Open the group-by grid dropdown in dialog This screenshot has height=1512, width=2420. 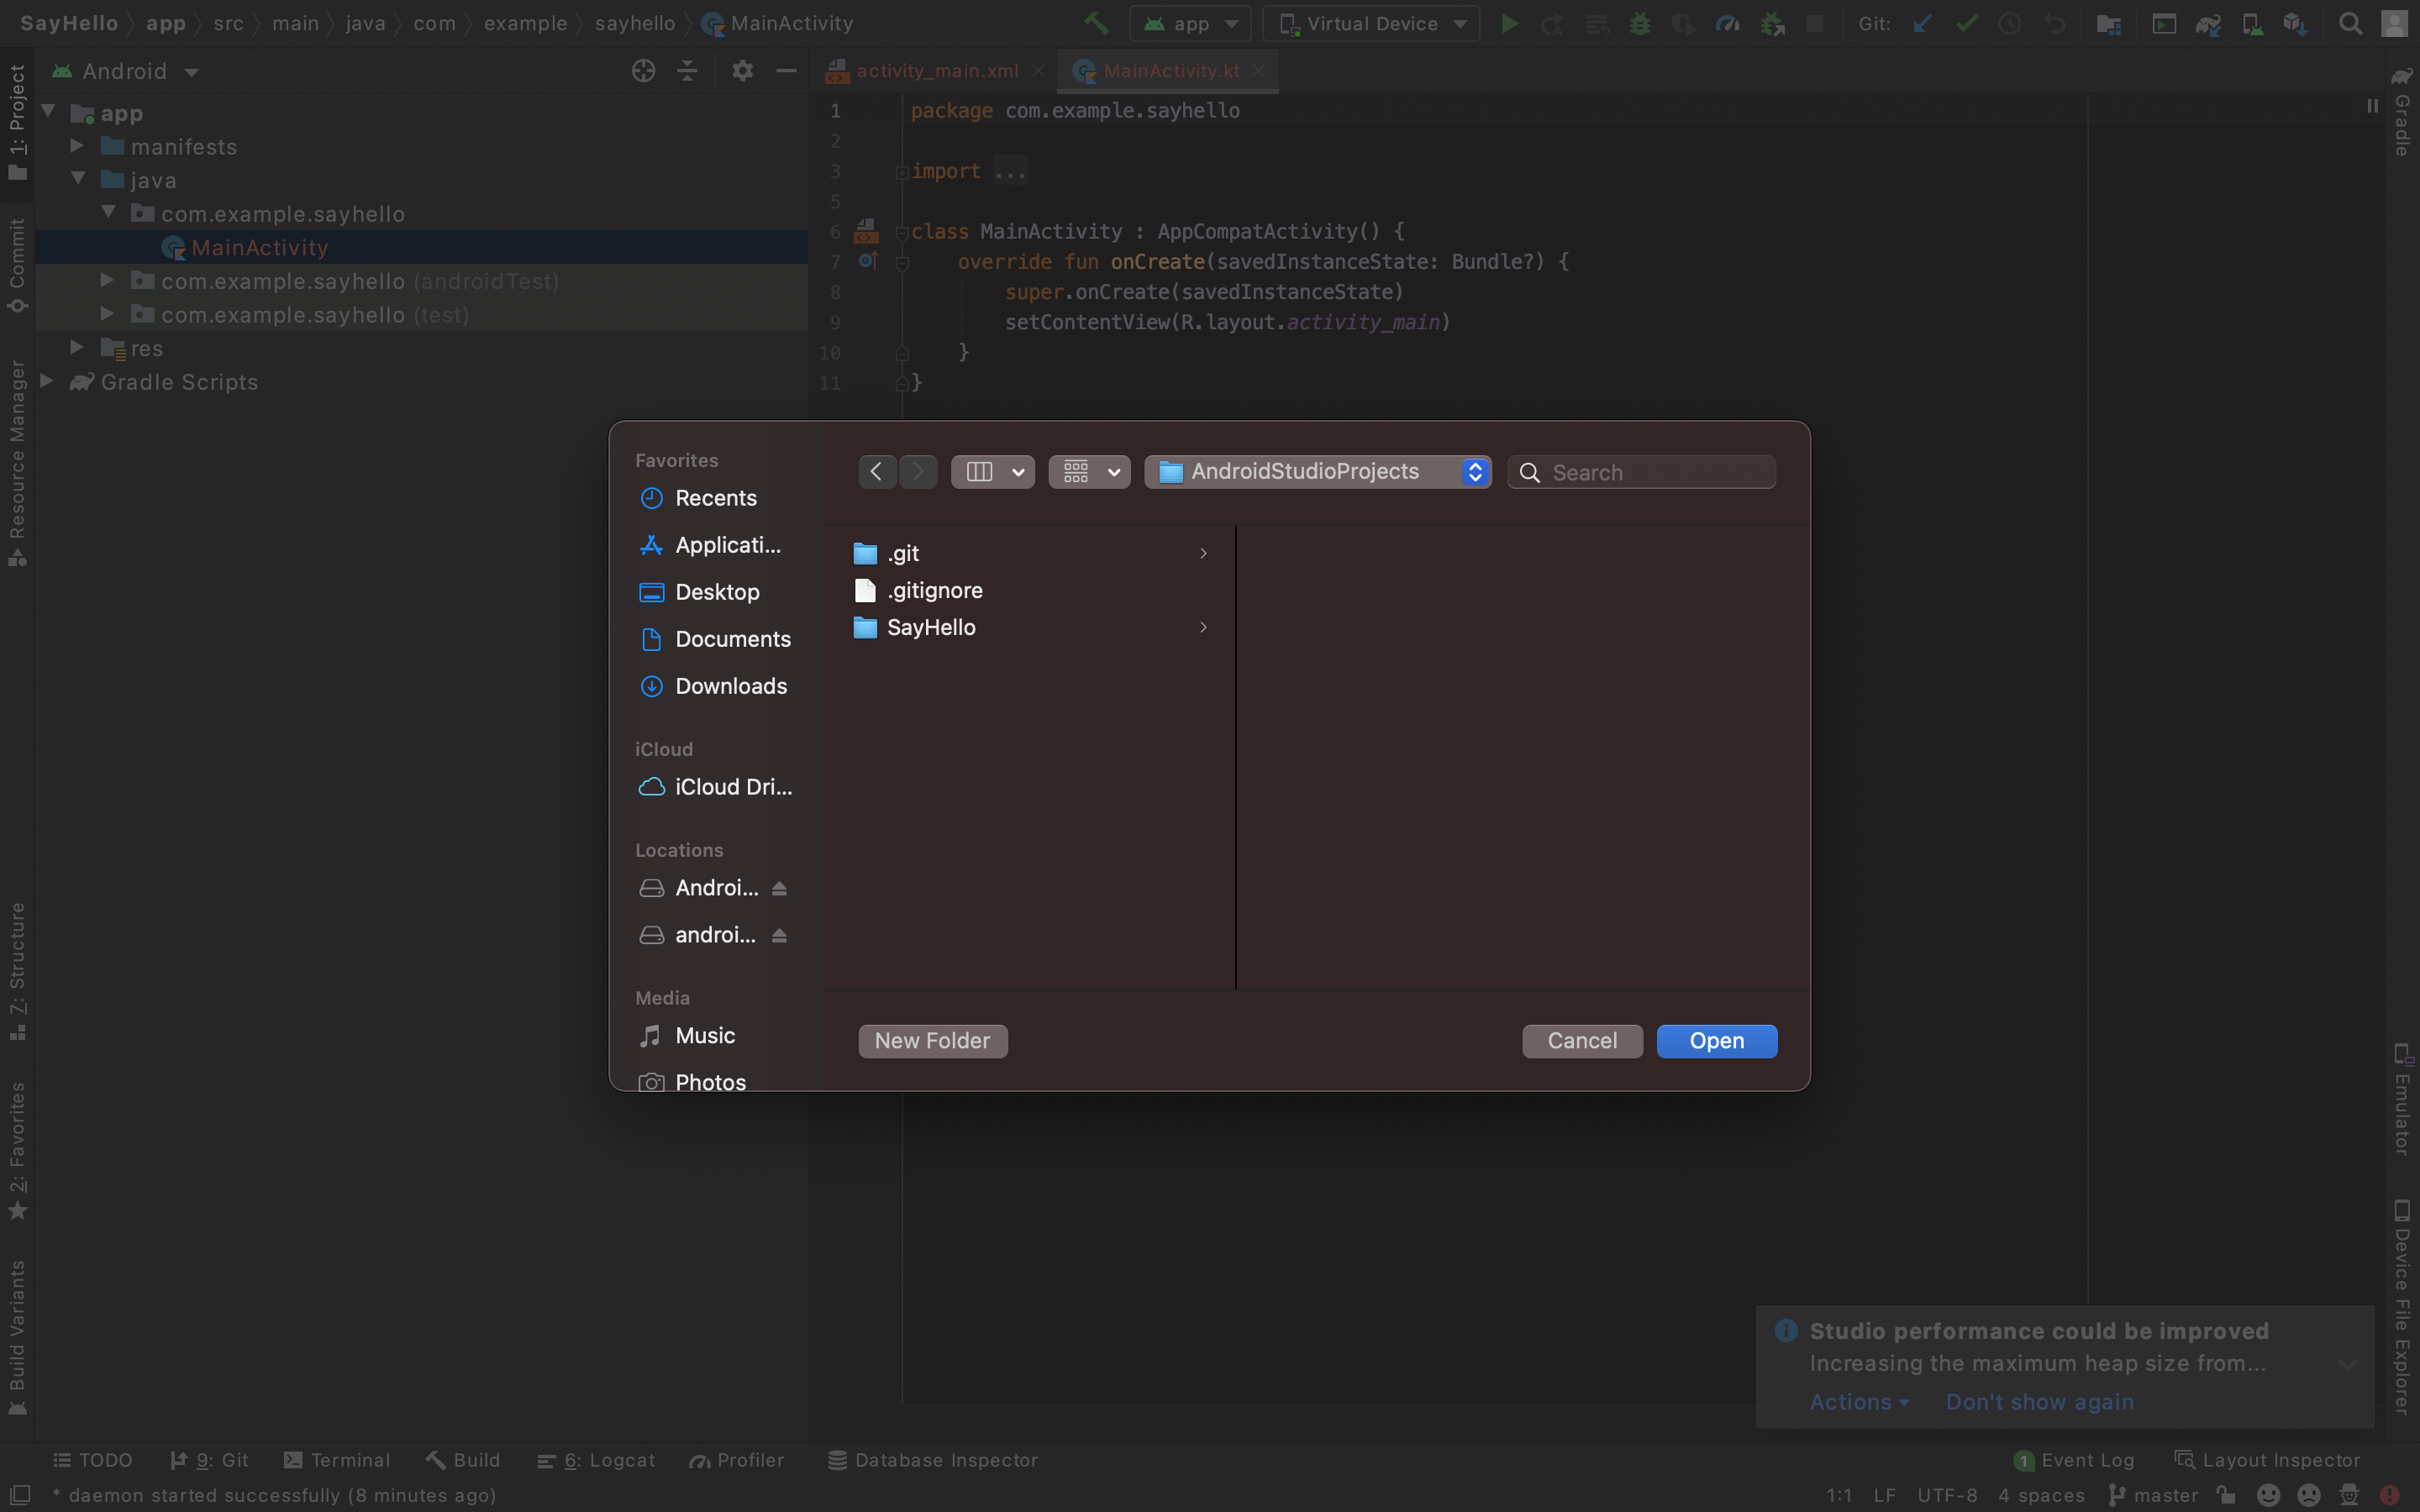pyautogui.click(x=1089, y=471)
